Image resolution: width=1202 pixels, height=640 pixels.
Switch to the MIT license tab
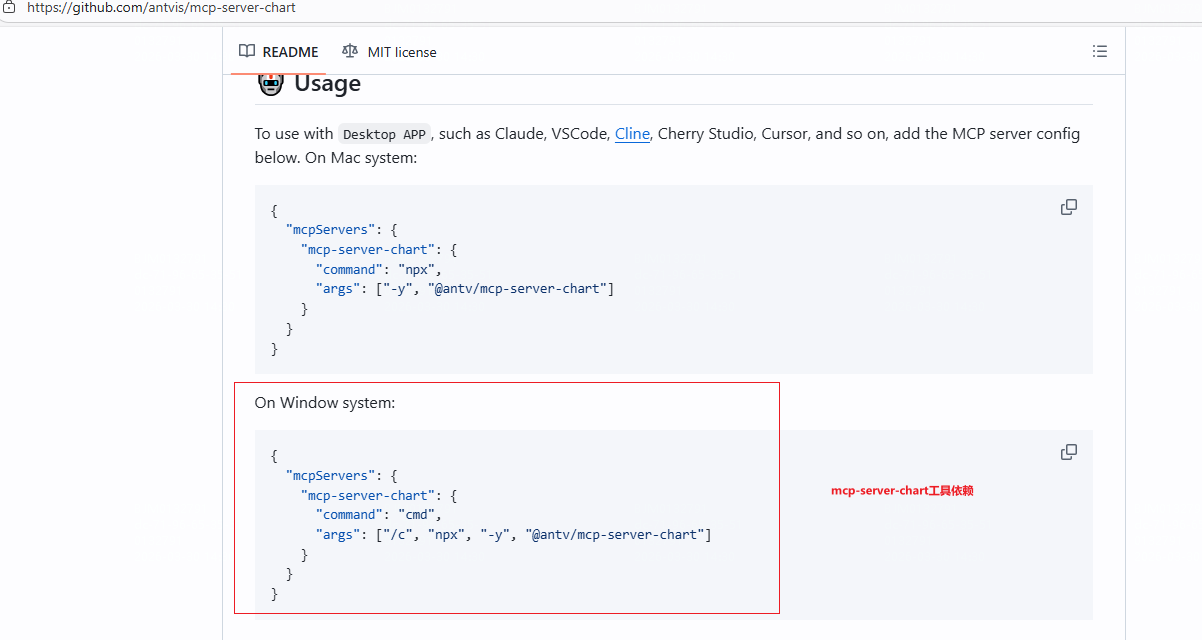pyautogui.click(x=389, y=52)
